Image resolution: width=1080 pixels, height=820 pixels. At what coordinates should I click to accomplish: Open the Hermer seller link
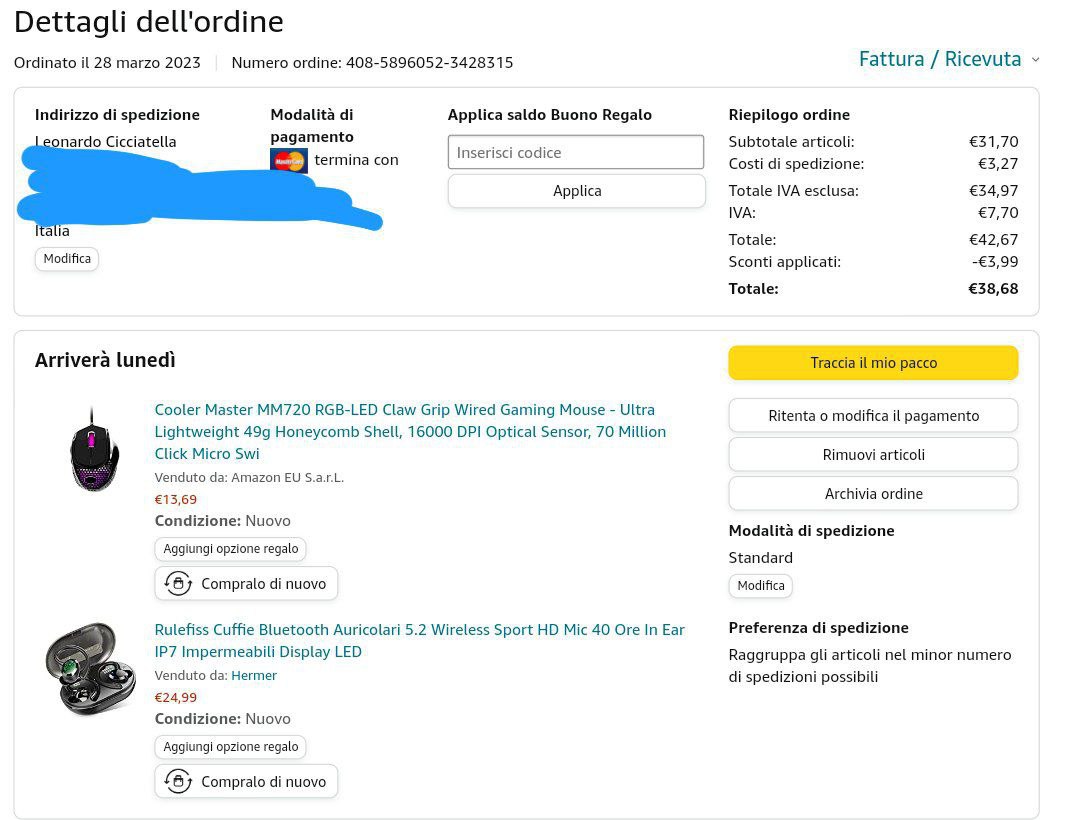click(x=254, y=676)
